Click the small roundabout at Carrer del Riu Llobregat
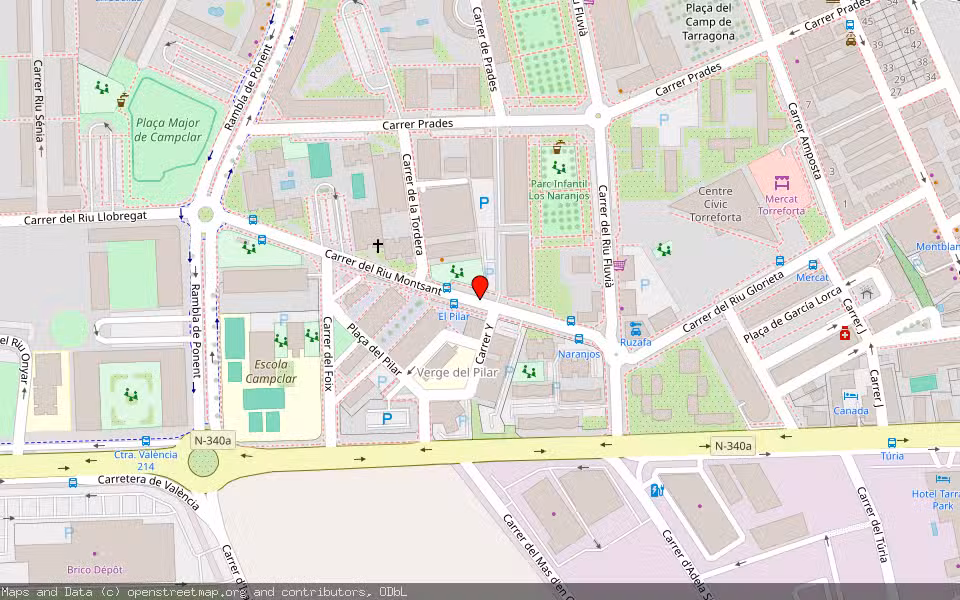Screen dimensions: 960x600 (205, 214)
